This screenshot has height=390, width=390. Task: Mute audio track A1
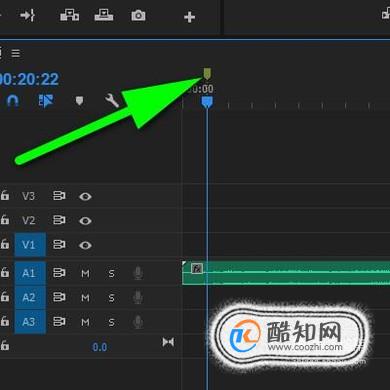(x=85, y=274)
